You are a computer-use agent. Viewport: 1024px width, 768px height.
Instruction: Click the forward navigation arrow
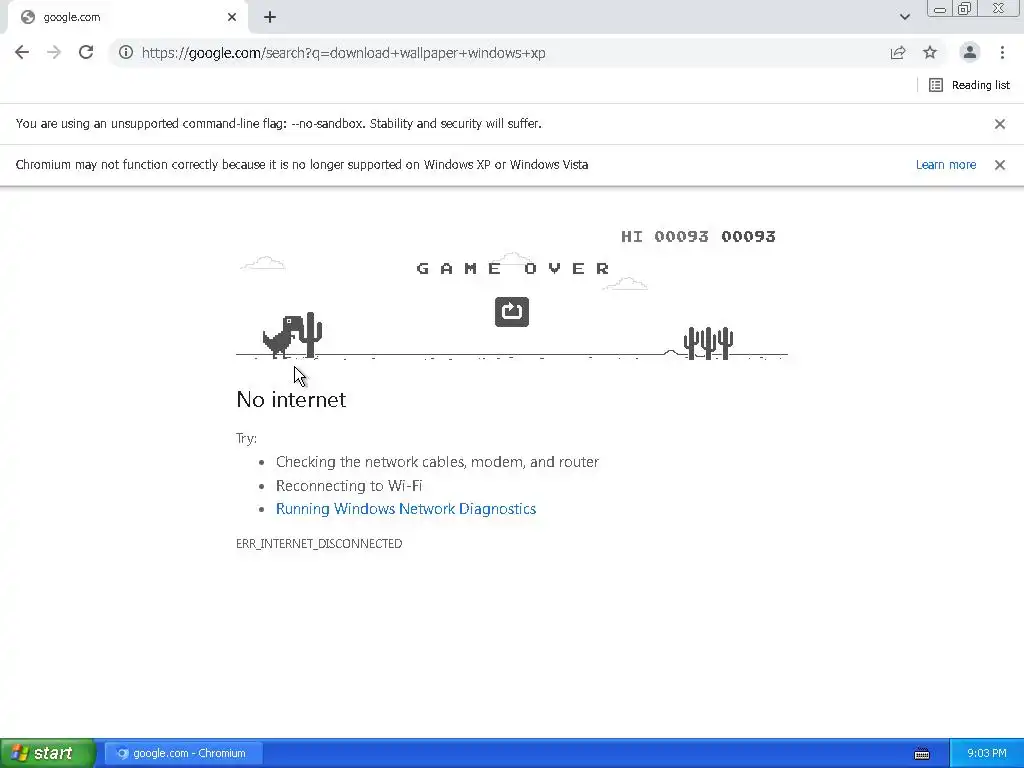[54, 52]
